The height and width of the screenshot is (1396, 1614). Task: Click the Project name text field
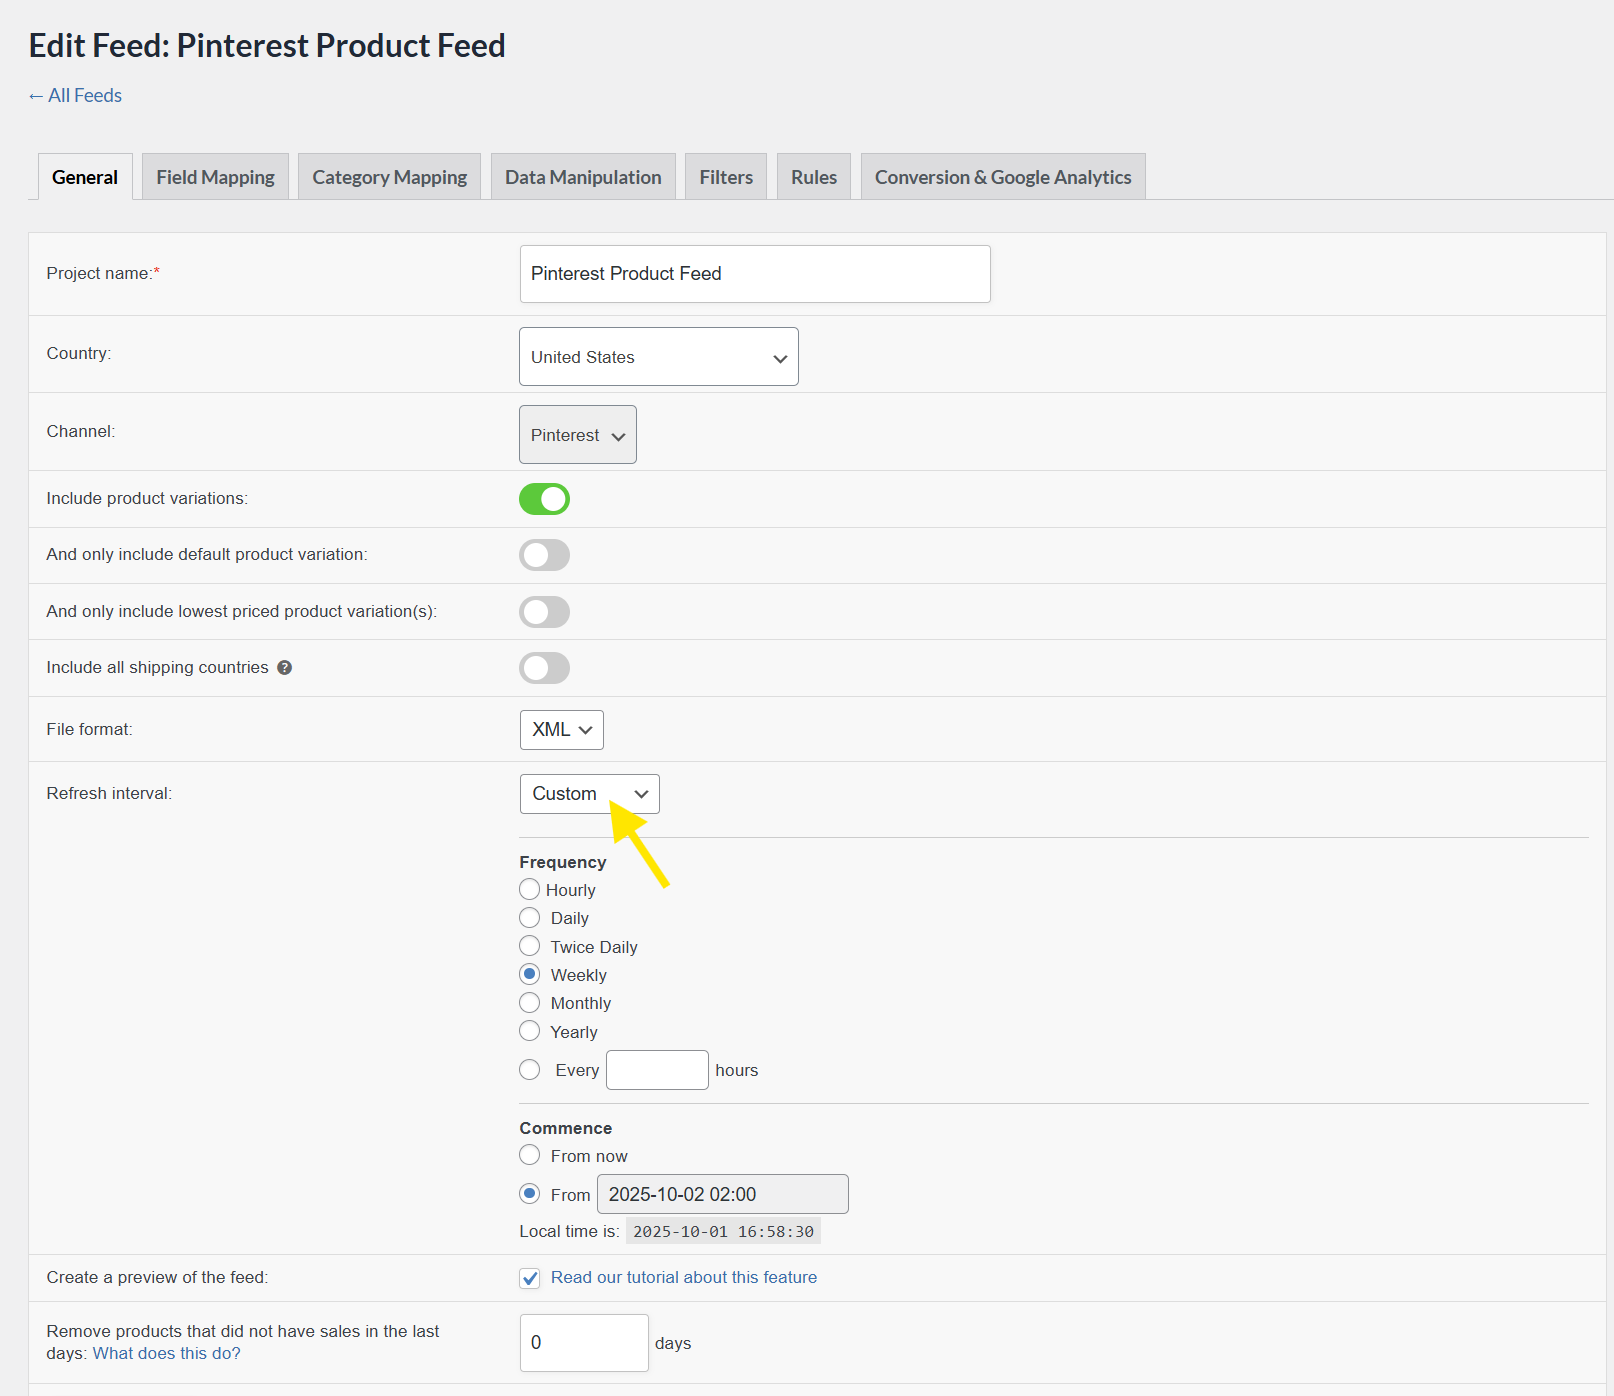click(x=754, y=274)
